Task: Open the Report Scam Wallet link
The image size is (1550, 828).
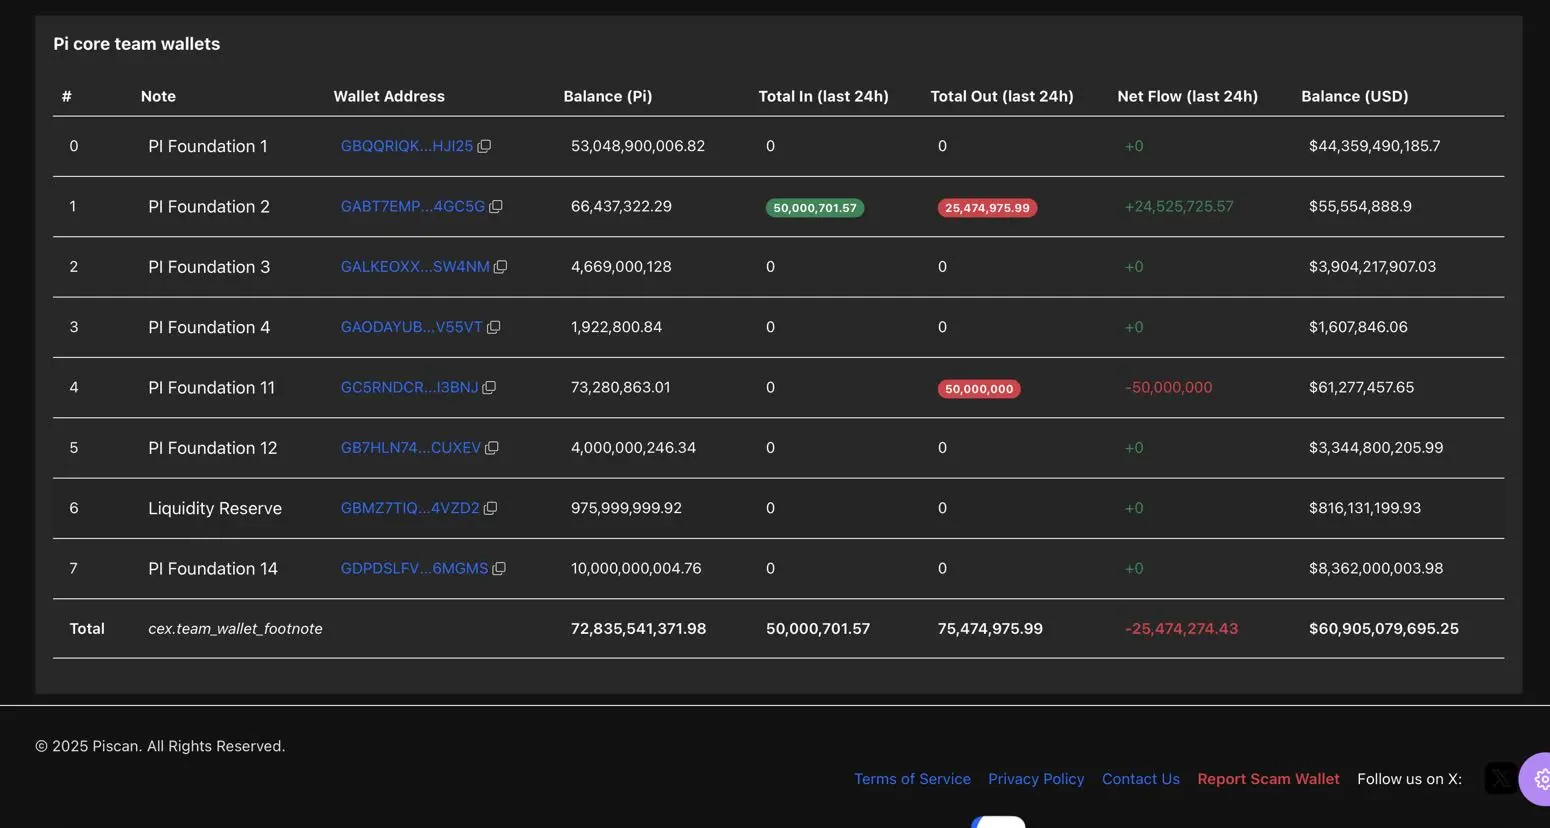Action: [1268, 779]
